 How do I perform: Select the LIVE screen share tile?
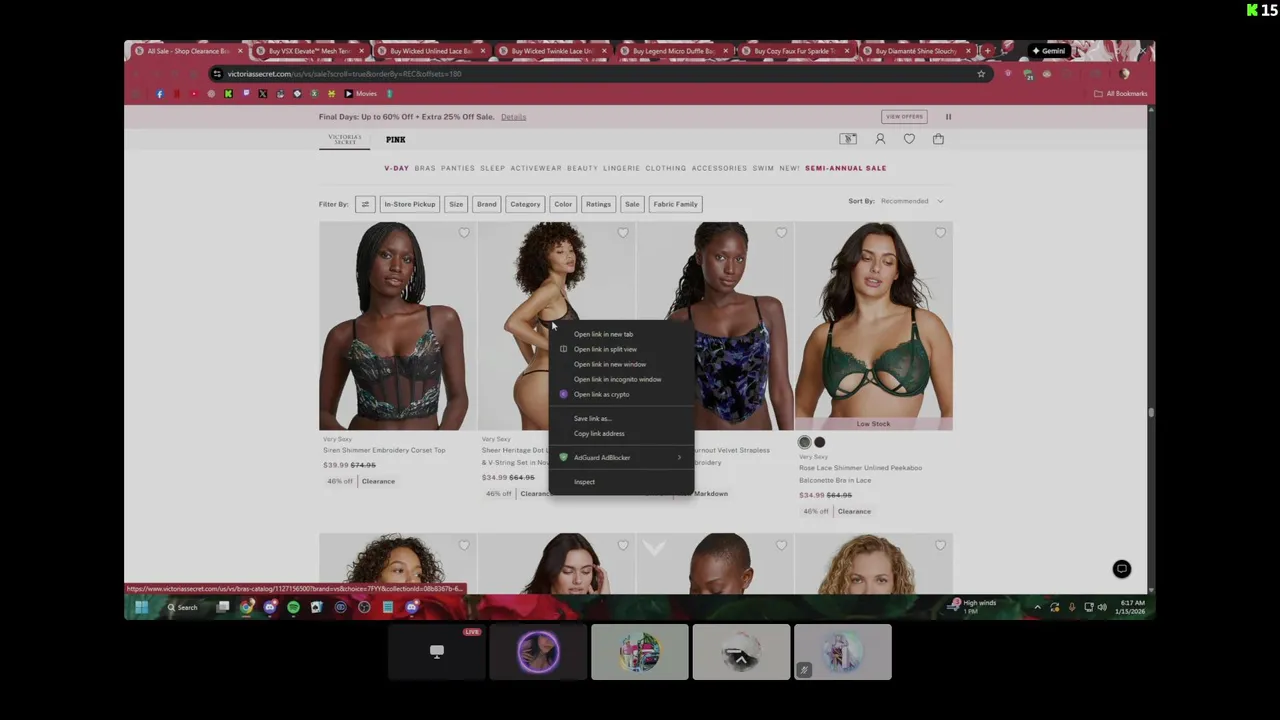pos(437,652)
